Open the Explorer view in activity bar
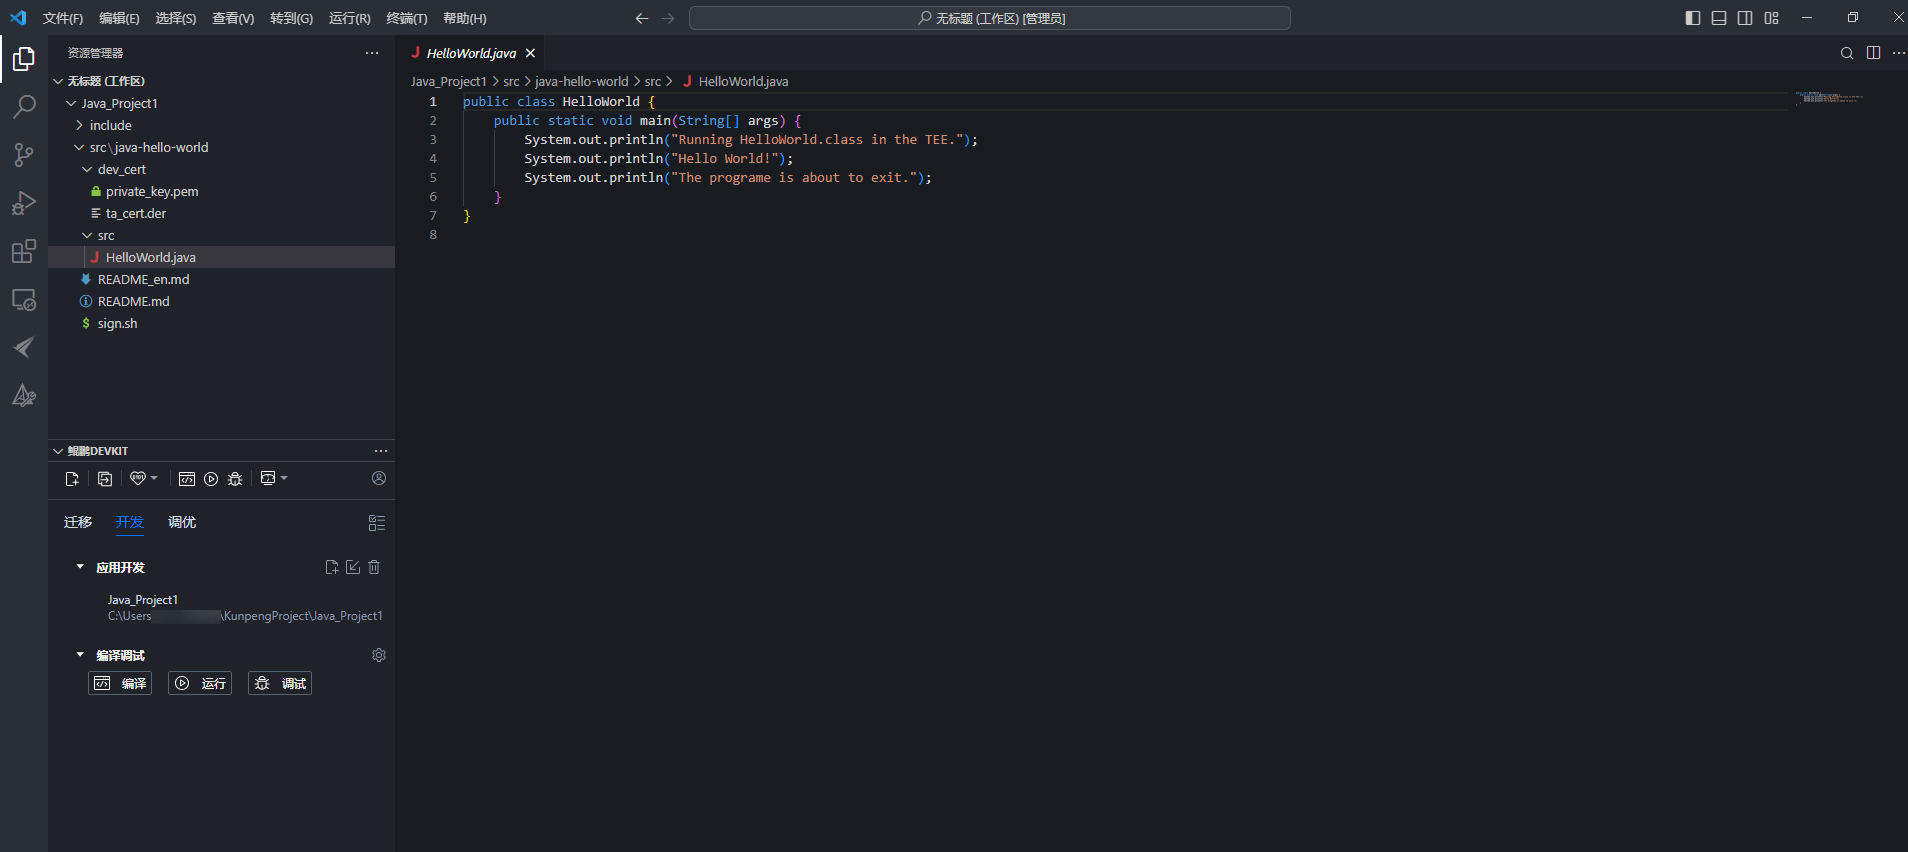The height and width of the screenshot is (852, 1908). pos(24,60)
